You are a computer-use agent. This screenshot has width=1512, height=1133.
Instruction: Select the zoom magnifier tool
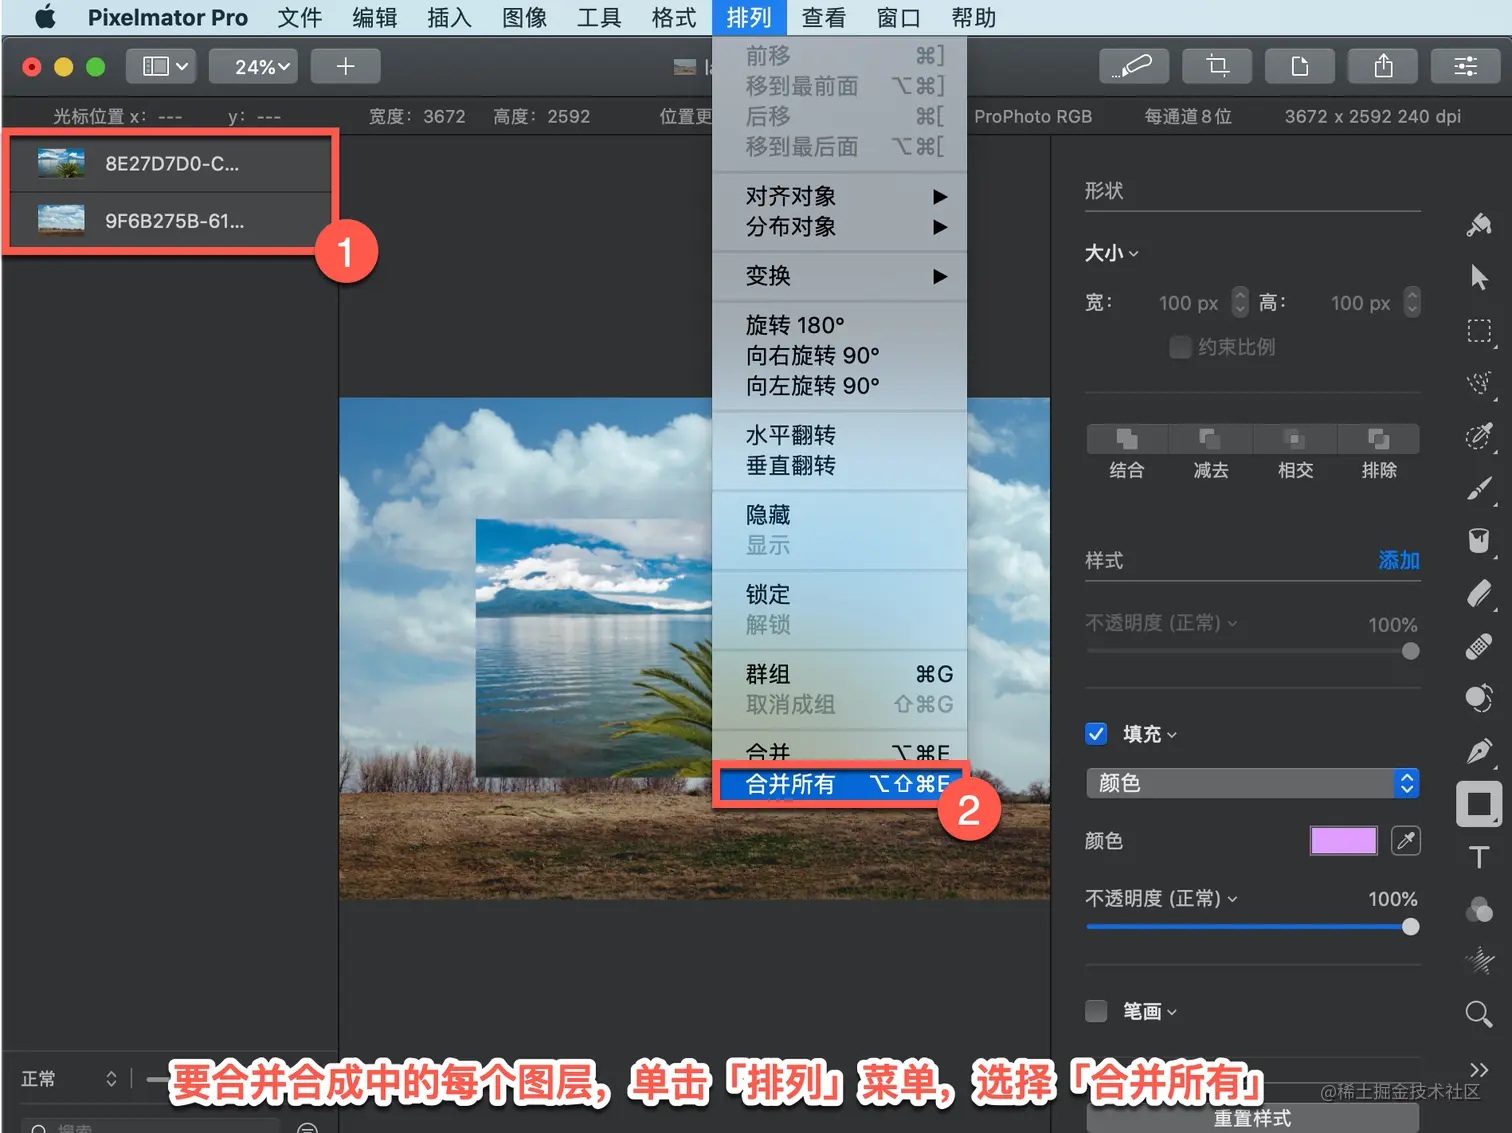(x=1479, y=1014)
